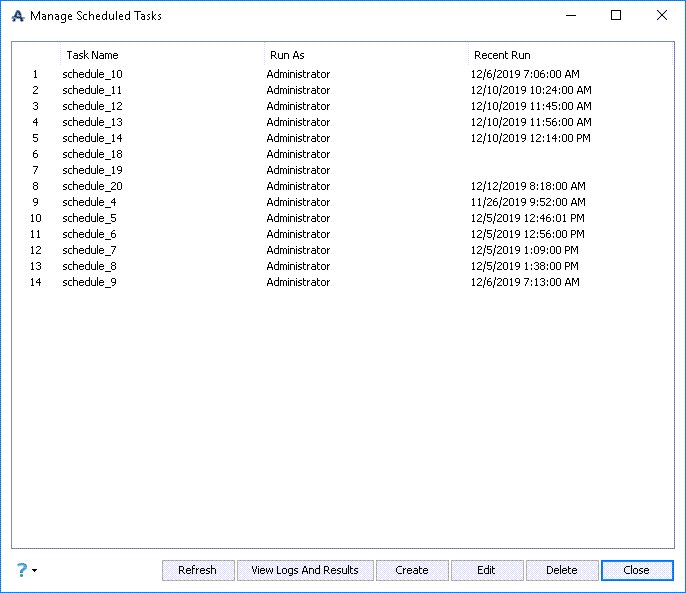Click the Delete button

(x=562, y=570)
